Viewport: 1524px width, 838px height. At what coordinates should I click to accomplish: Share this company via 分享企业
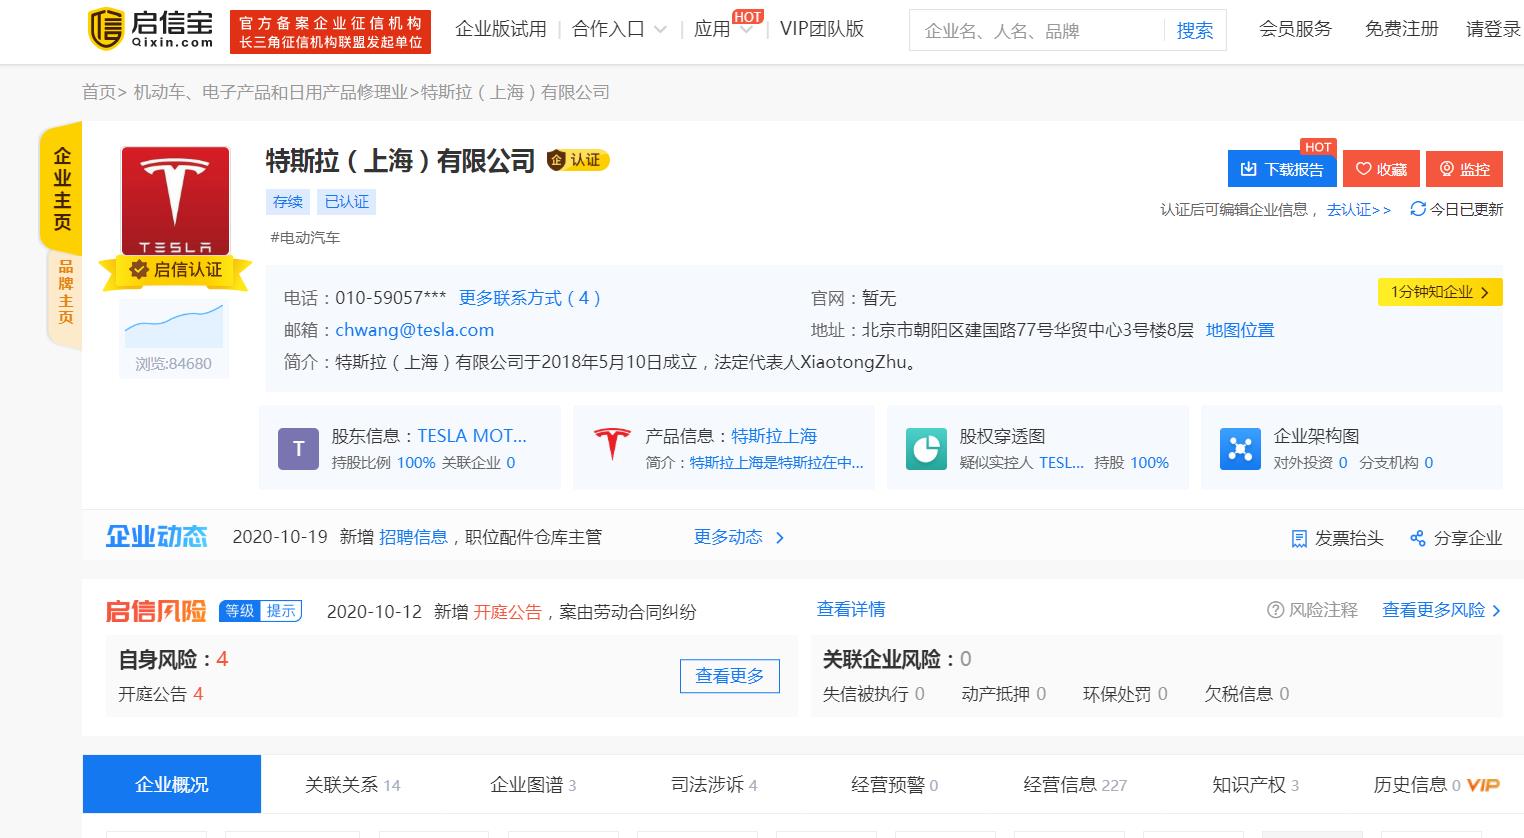tap(1456, 538)
